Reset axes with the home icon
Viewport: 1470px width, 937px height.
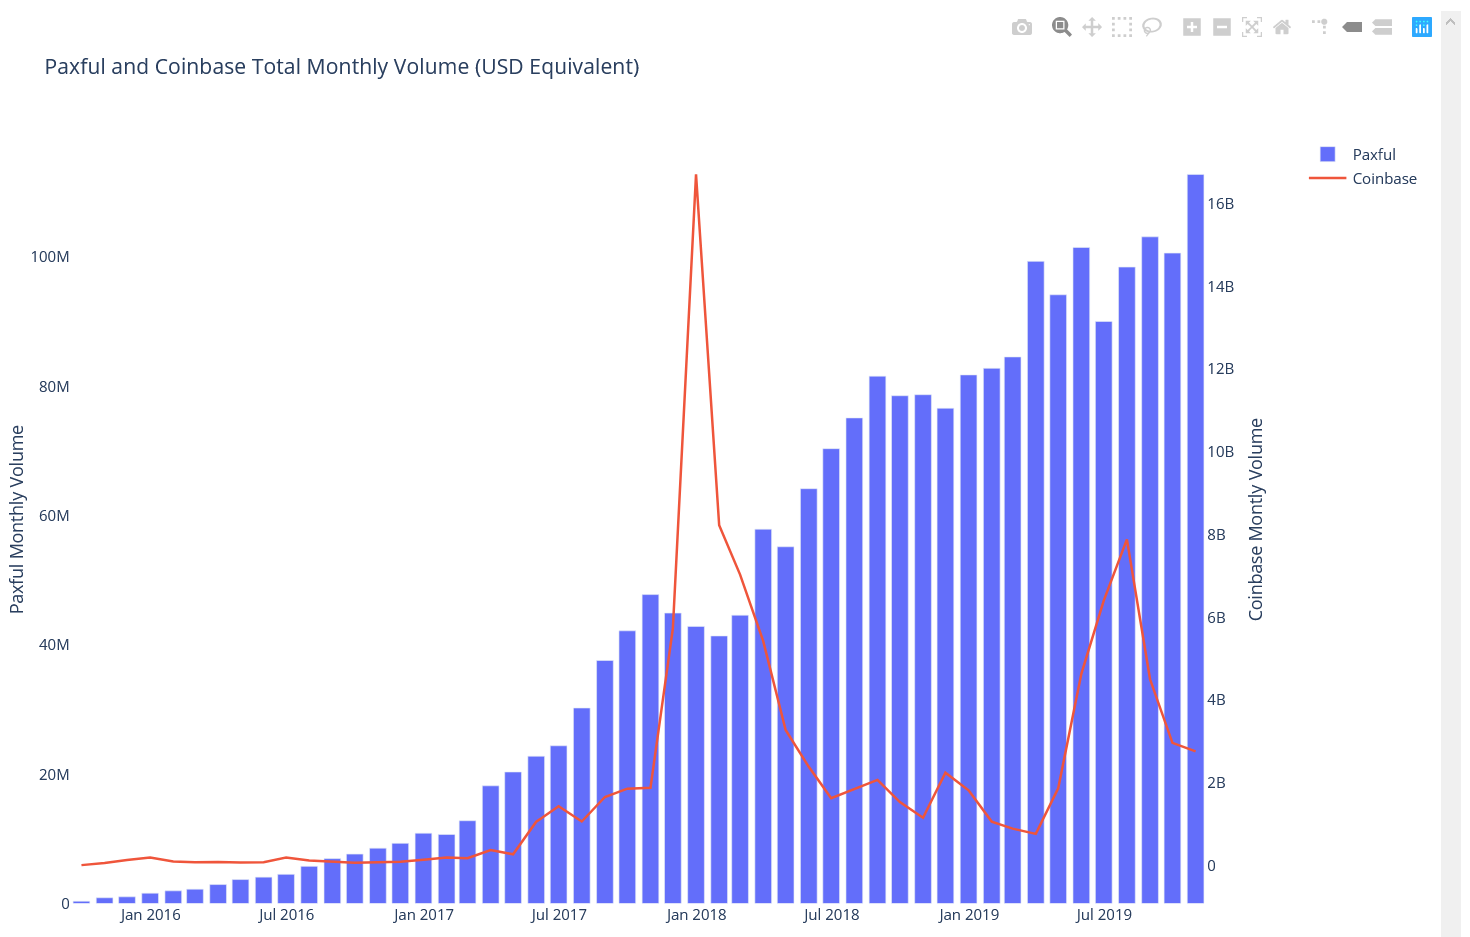[1282, 27]
